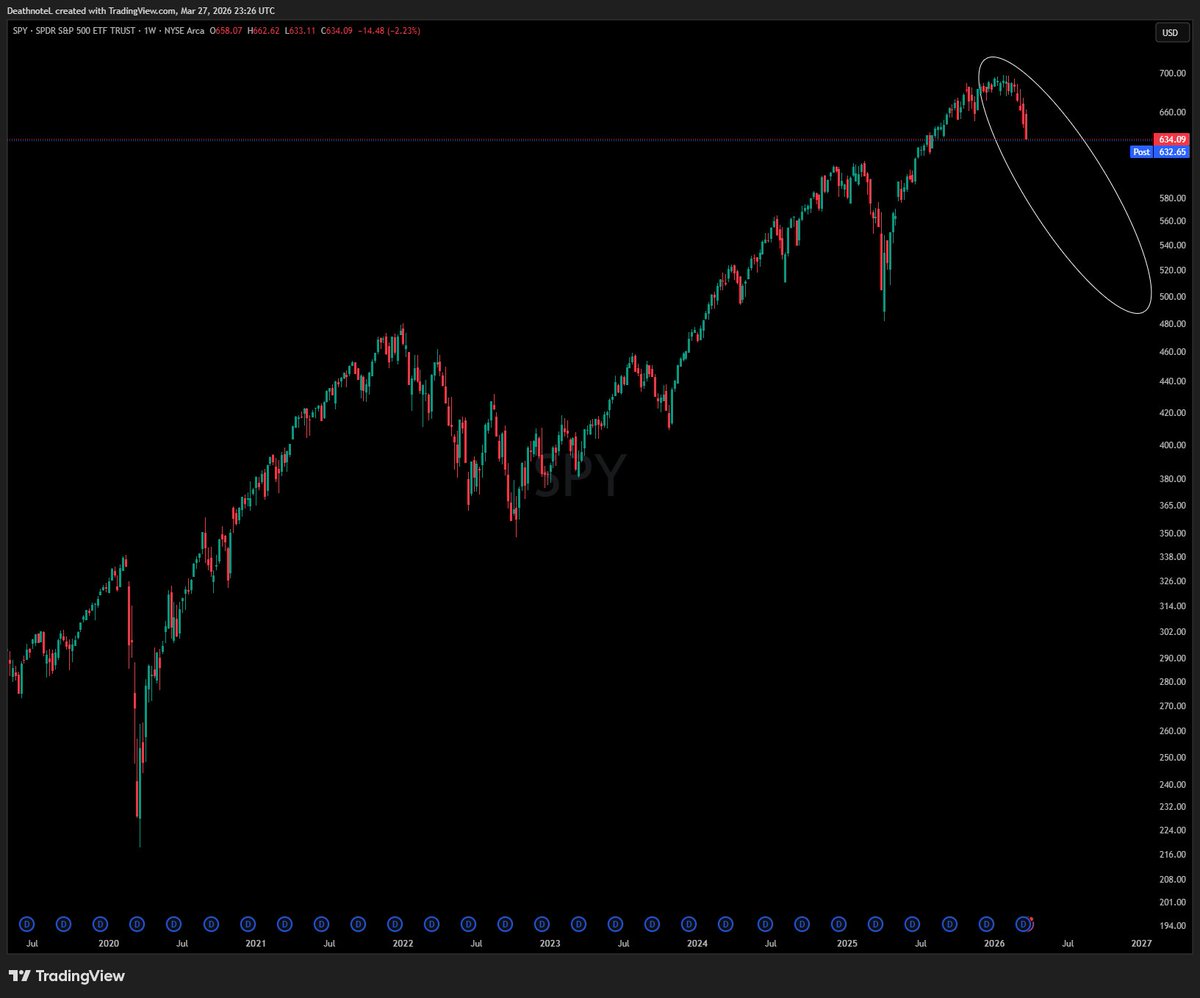1200x998 pixels.
Task: Click the 365.00 price axis label
Action: pos(1172,506)
